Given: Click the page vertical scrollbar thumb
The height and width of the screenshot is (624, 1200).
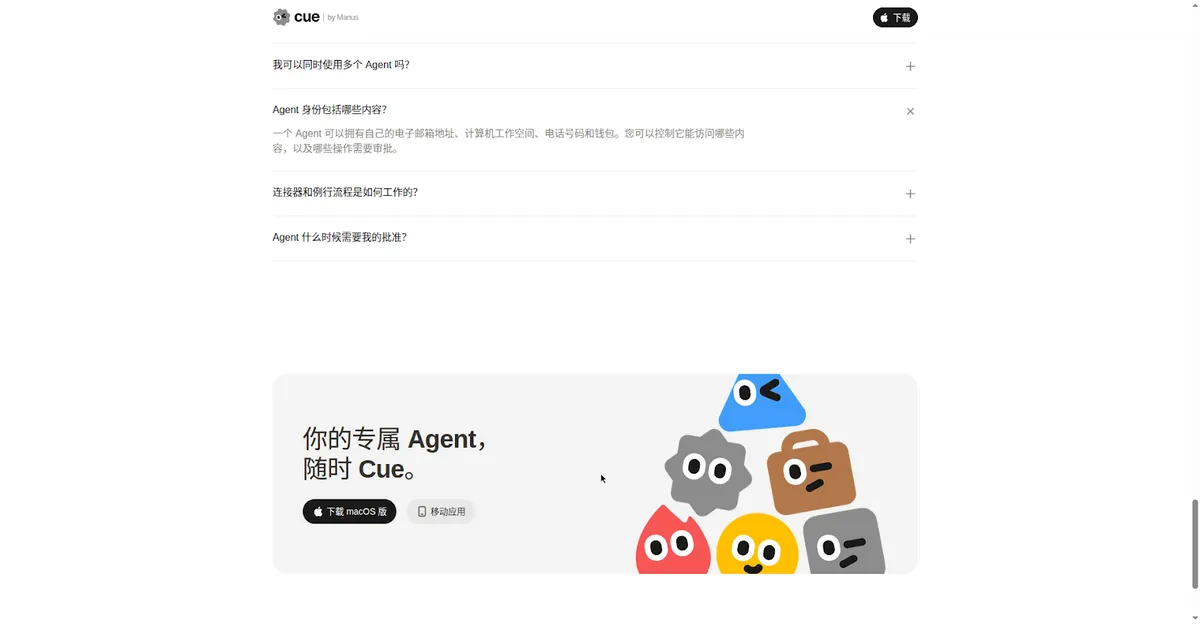Looking at the screenshot, I should (x=1194, y=543).
